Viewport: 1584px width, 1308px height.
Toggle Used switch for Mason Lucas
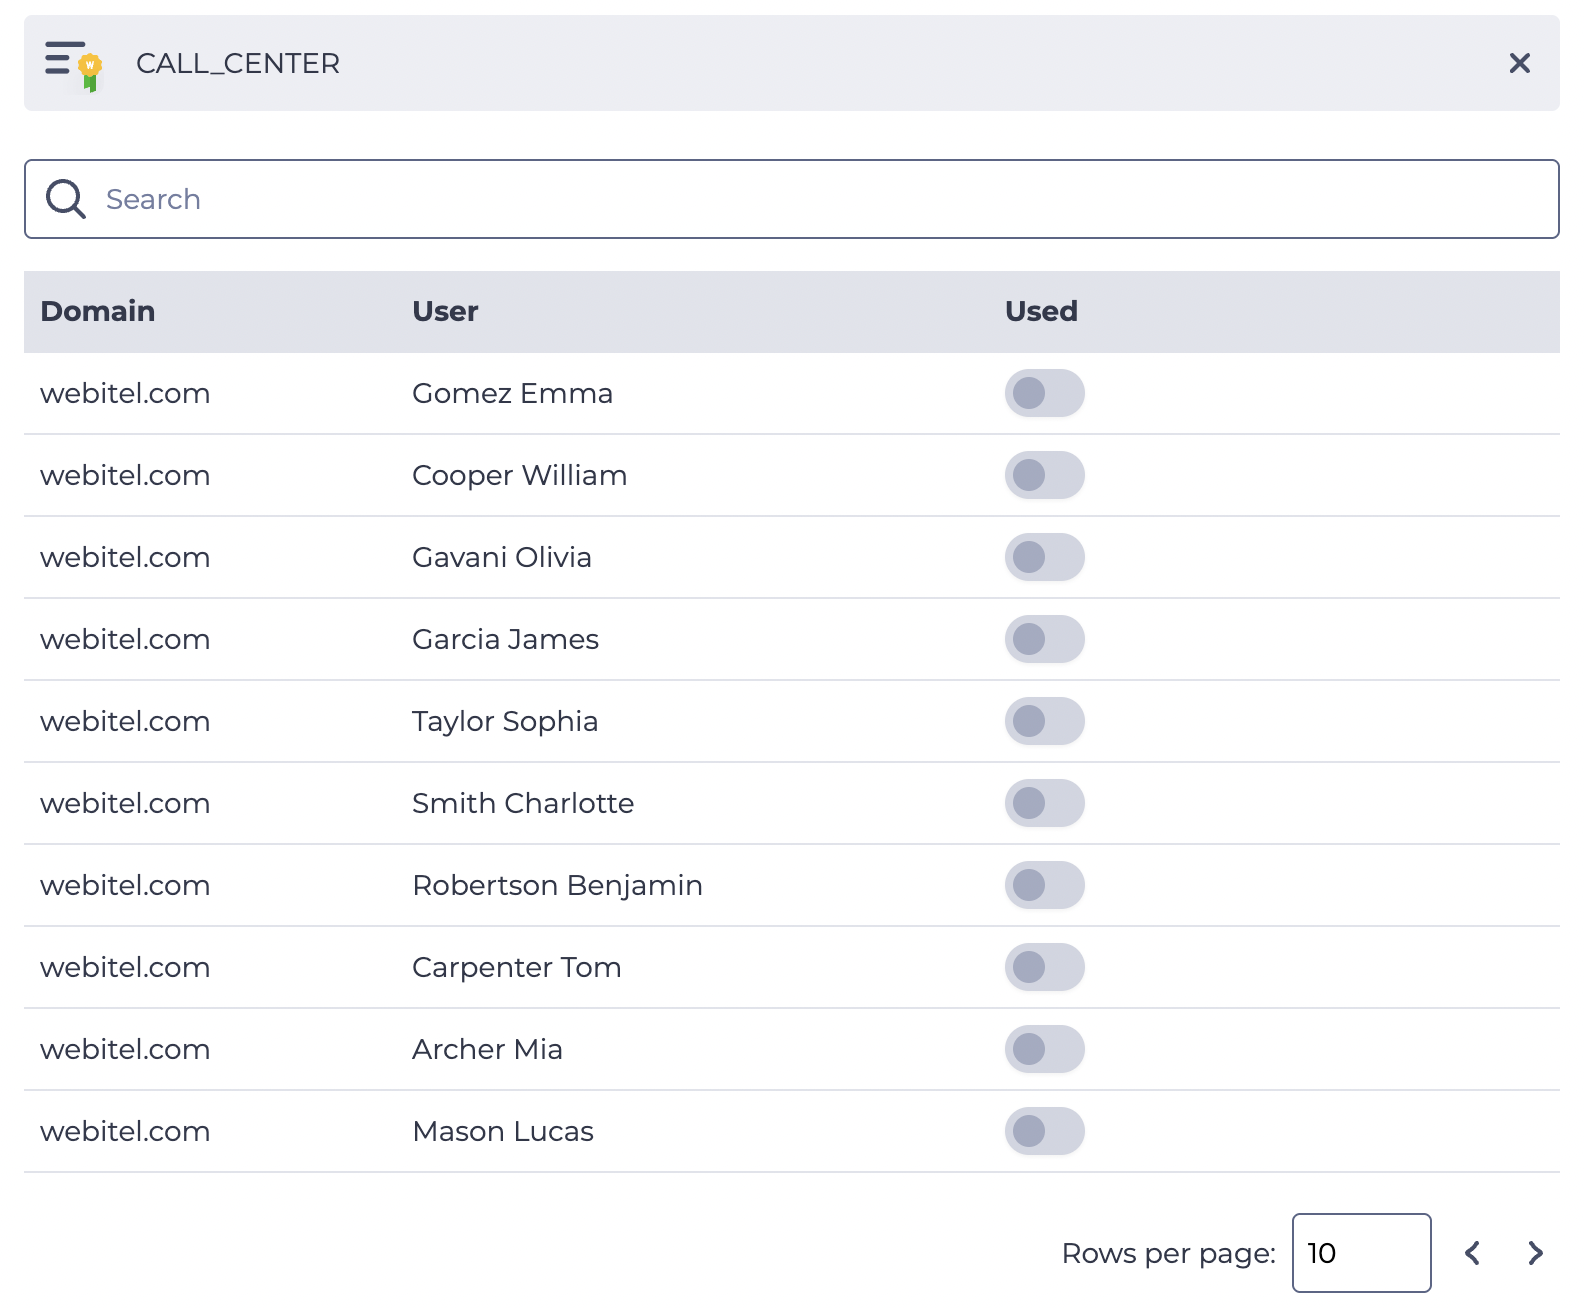point(1044,1131)
